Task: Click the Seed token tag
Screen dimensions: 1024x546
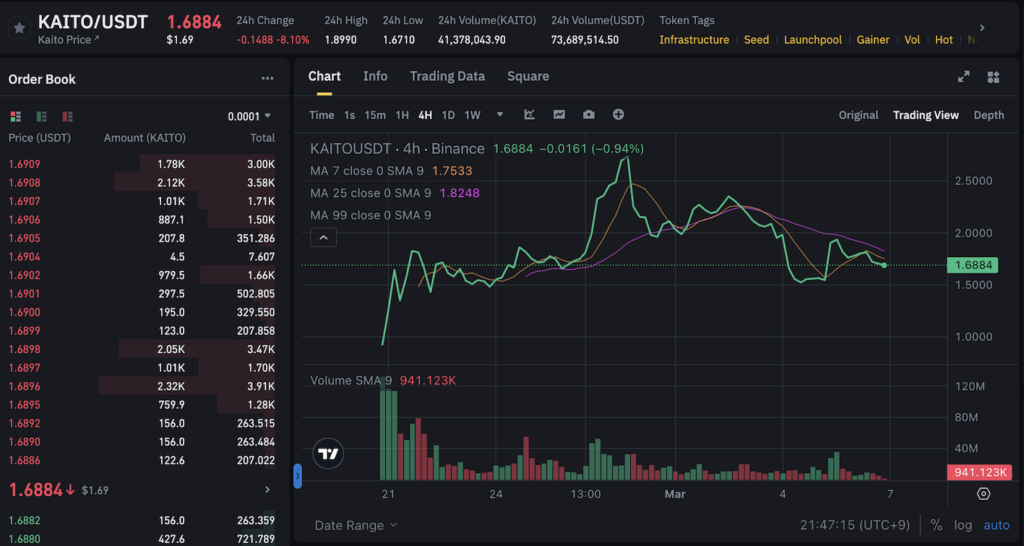Action: pos(756,40)
